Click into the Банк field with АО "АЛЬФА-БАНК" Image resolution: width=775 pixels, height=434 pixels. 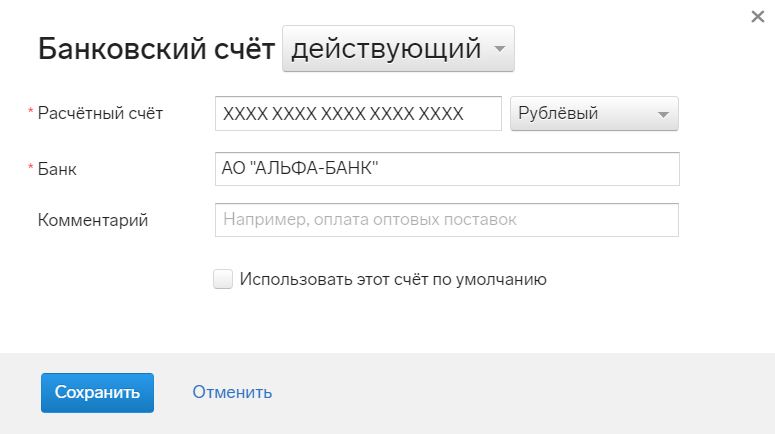point(447,169)
